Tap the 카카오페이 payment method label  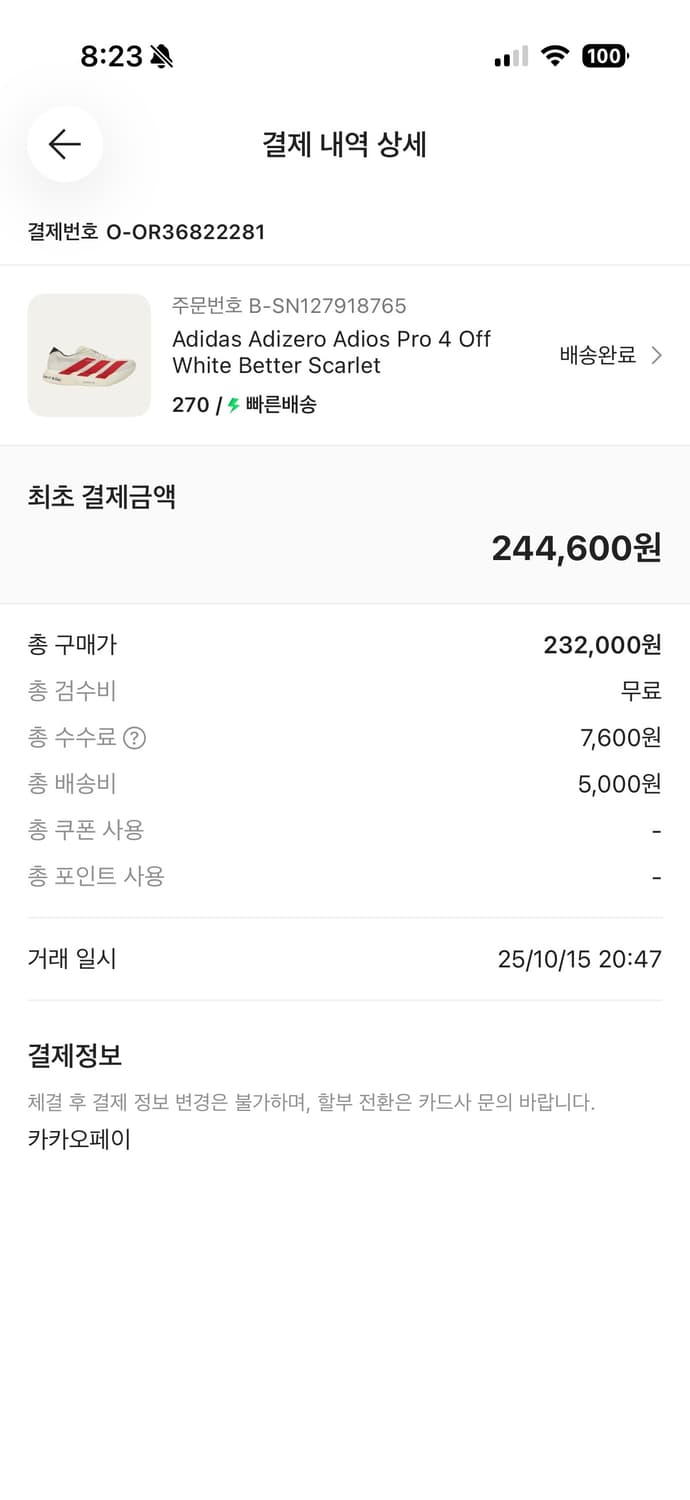point(81,1138)
